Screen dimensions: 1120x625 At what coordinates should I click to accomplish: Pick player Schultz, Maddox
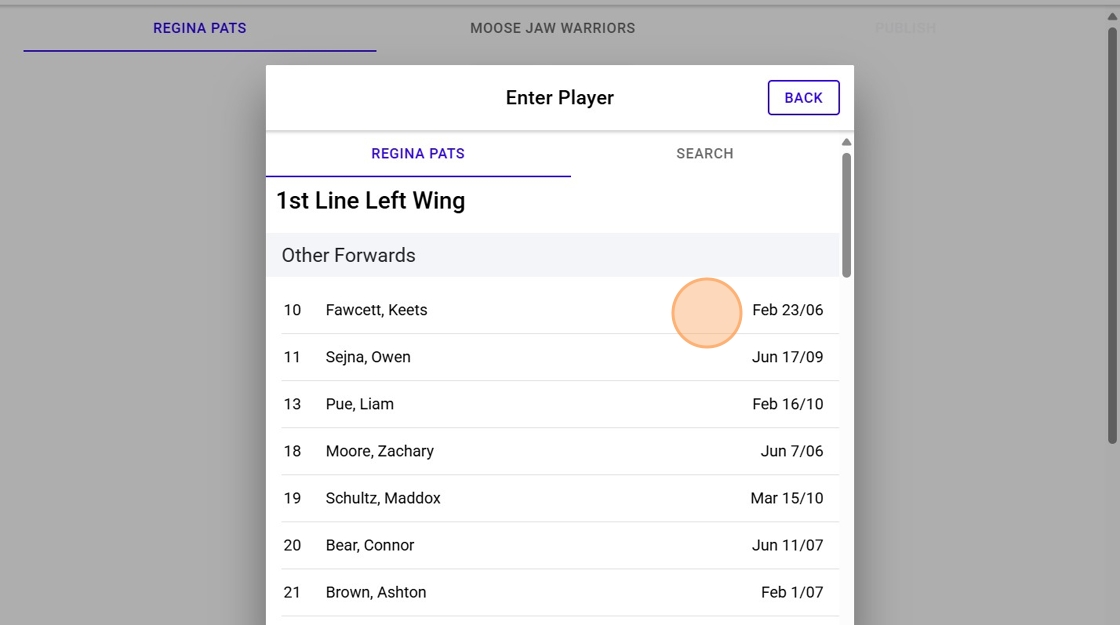[383, 498]
